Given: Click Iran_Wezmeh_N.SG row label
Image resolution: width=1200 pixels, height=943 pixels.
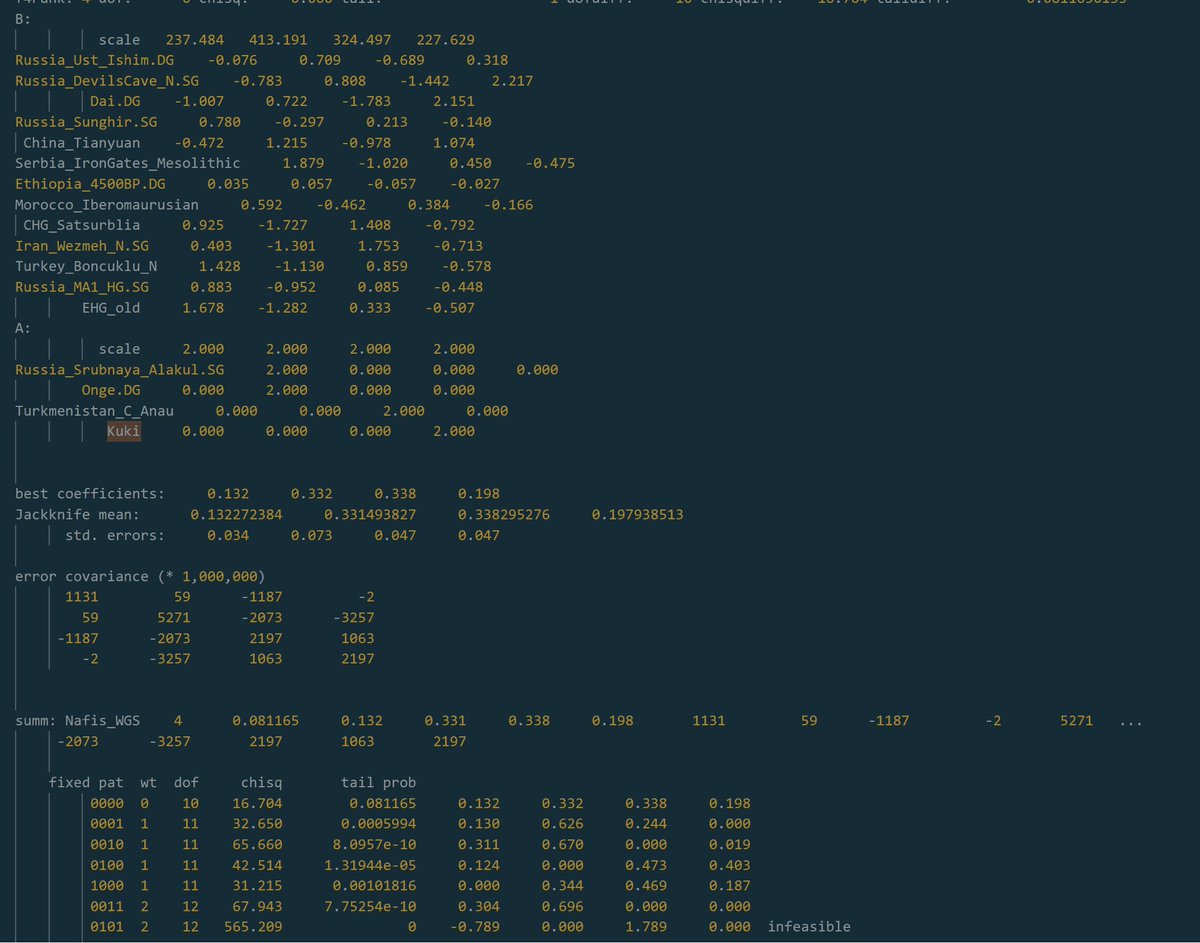Looking at the screenshot, I should click(x=82, y=246).
